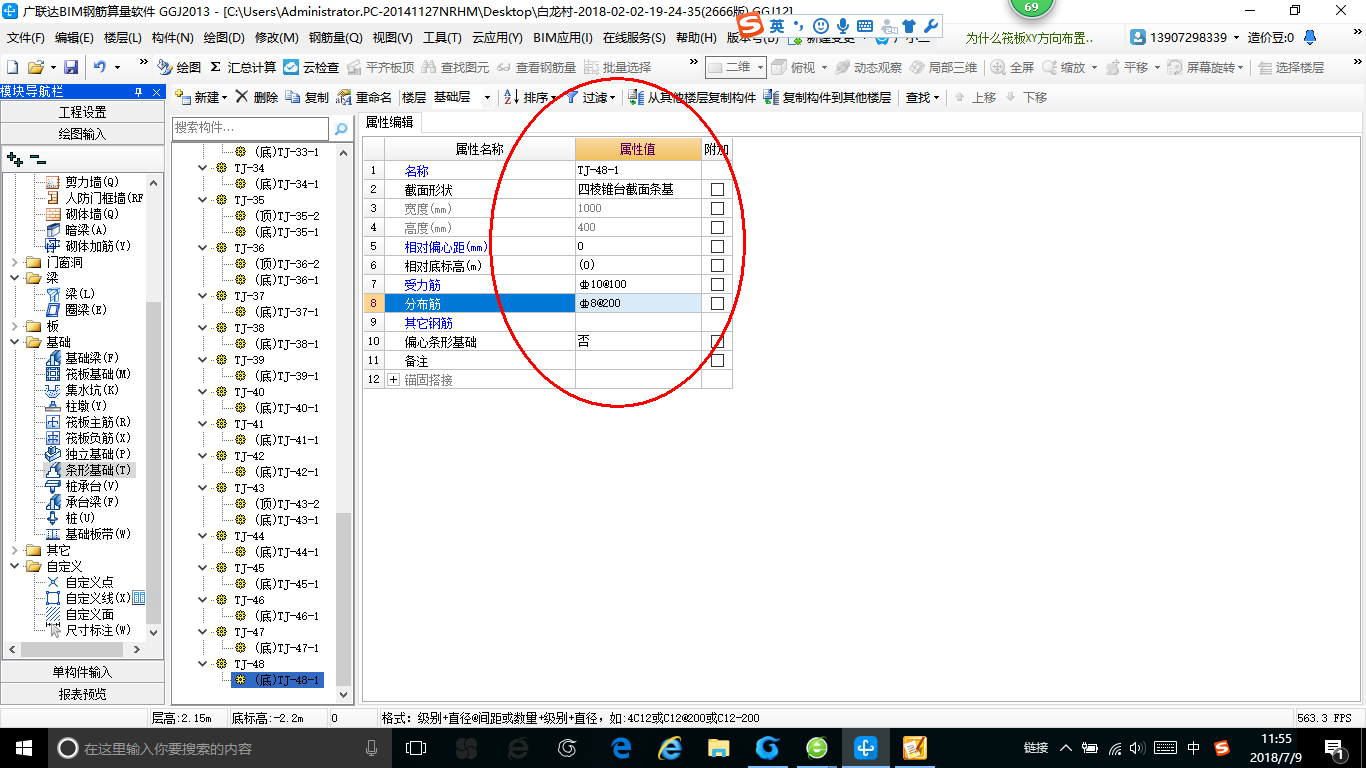Click the 重命名 rename button
This screenshot has width=1366, height=768.
tap(364, 97)
